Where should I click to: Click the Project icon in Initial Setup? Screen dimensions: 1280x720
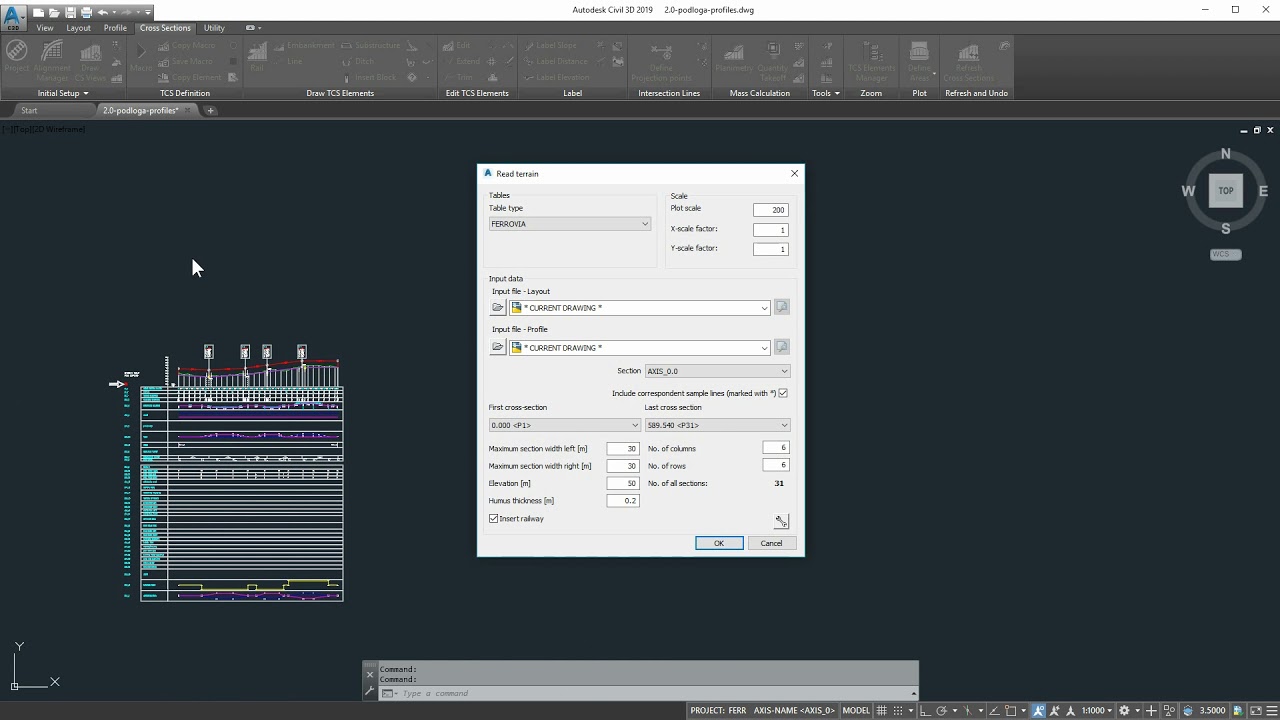pos(16,57)
